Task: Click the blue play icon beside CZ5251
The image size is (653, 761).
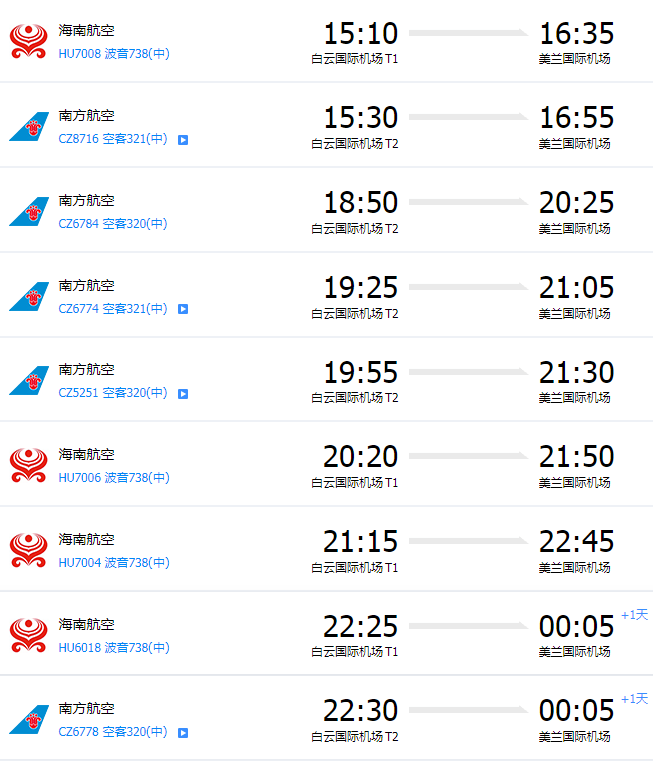Action: pyautogui.click(x=183, y=394)
